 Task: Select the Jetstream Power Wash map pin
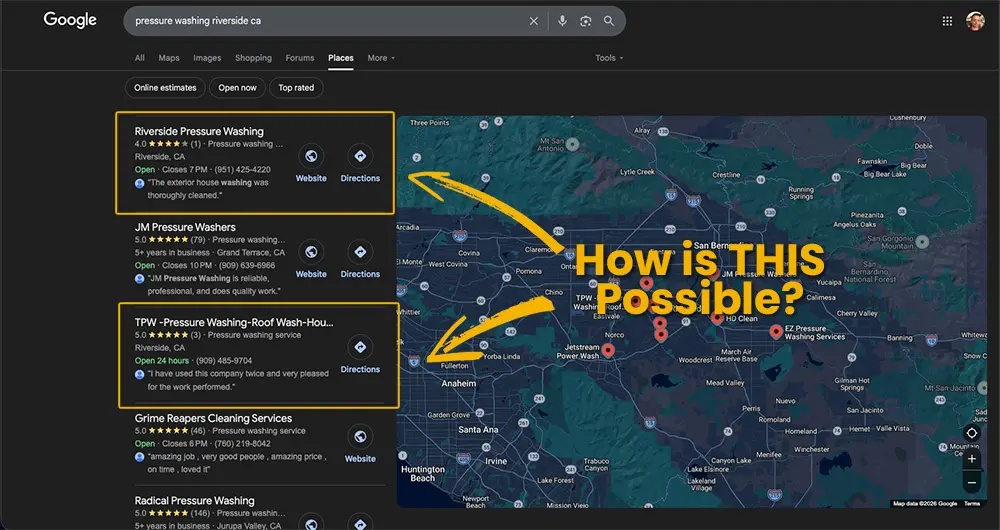608,350
